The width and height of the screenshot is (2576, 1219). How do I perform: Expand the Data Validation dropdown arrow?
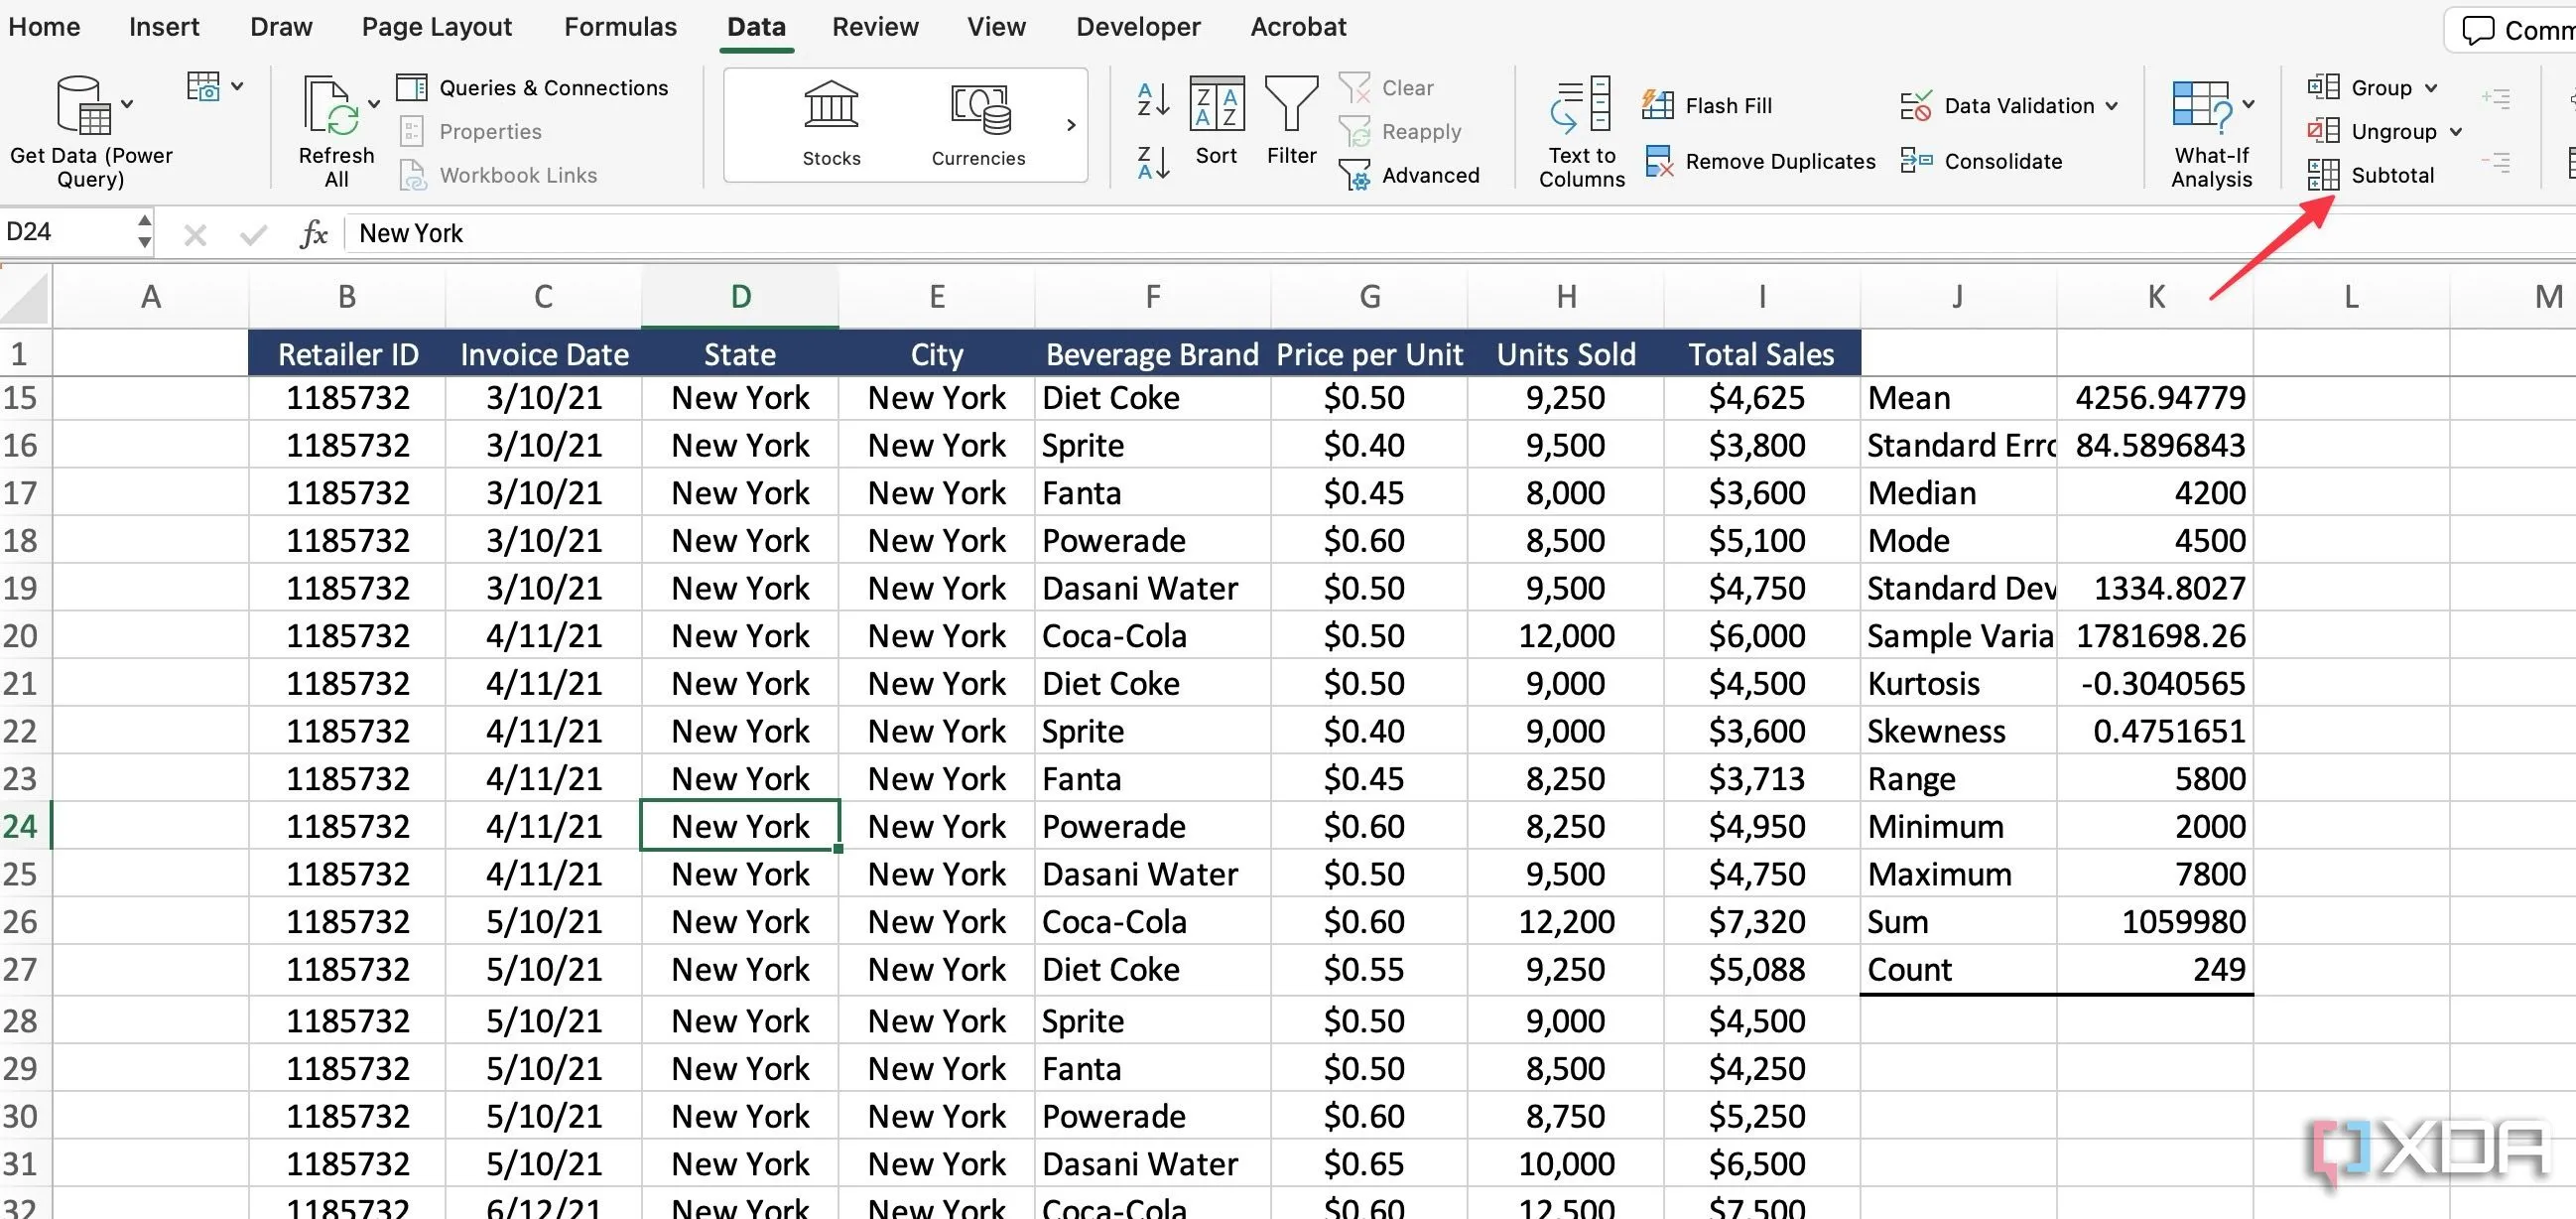point(2111,106)
